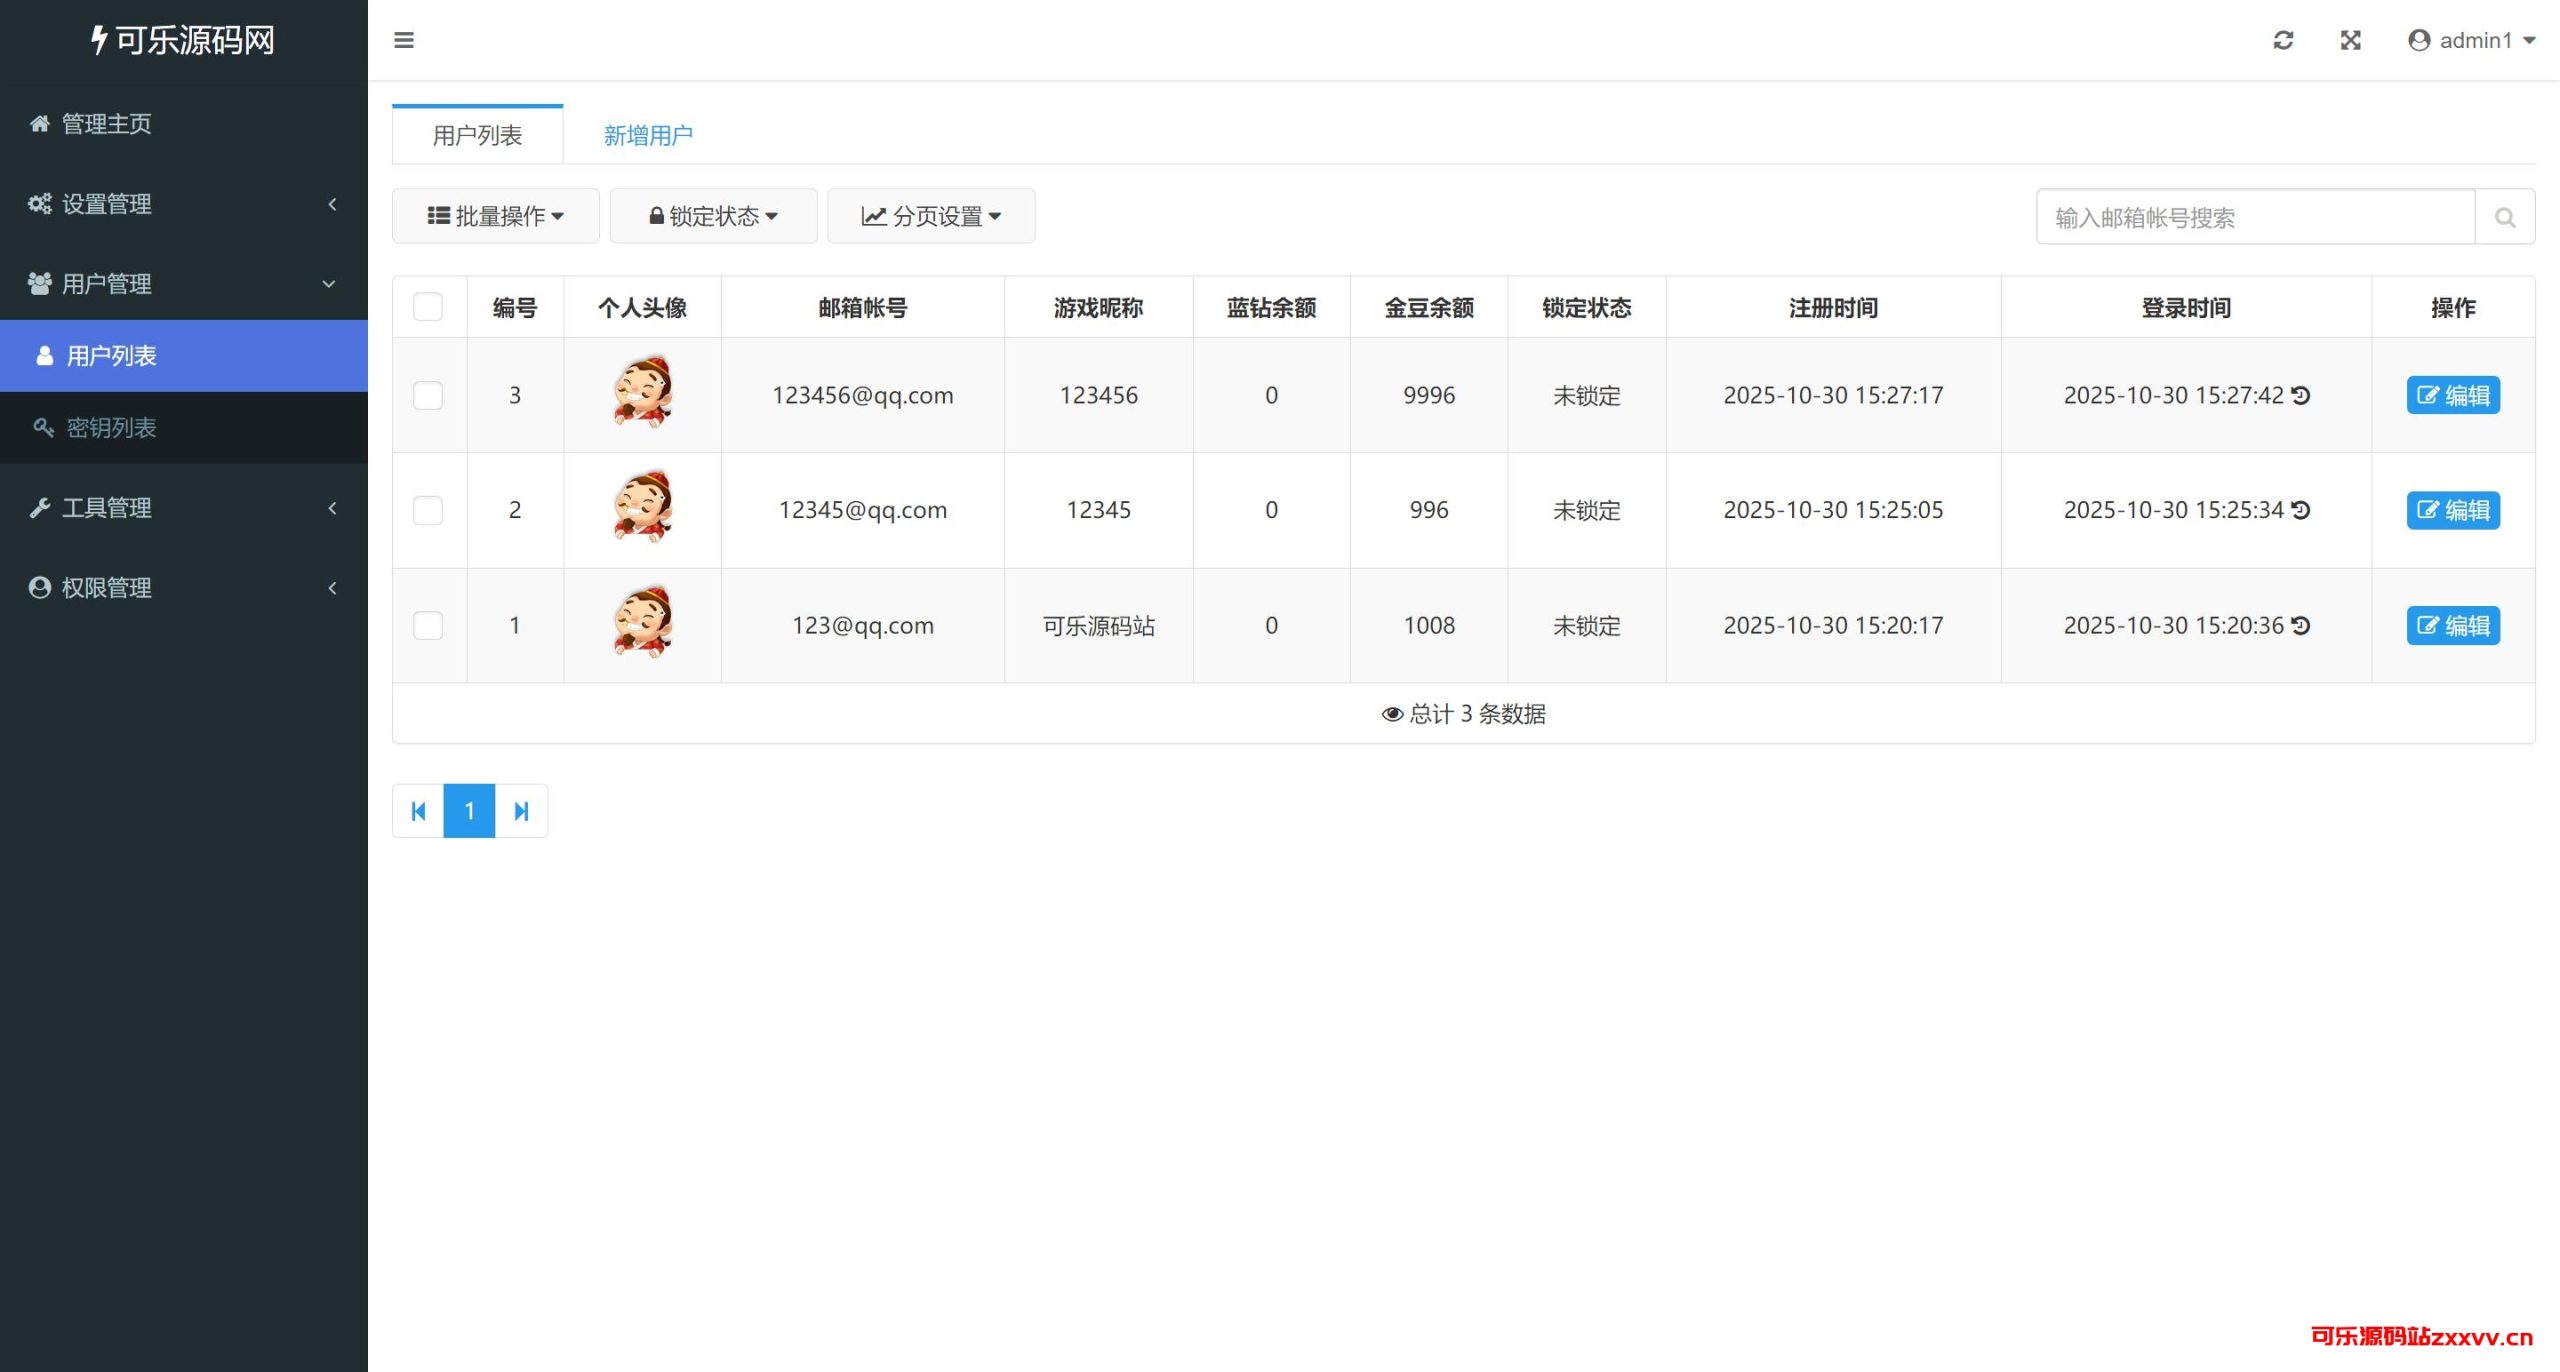Click the search magnifier icon button
Image resolution: width=2560 pixels, height=1372 pixels.
pos(2504,217)
